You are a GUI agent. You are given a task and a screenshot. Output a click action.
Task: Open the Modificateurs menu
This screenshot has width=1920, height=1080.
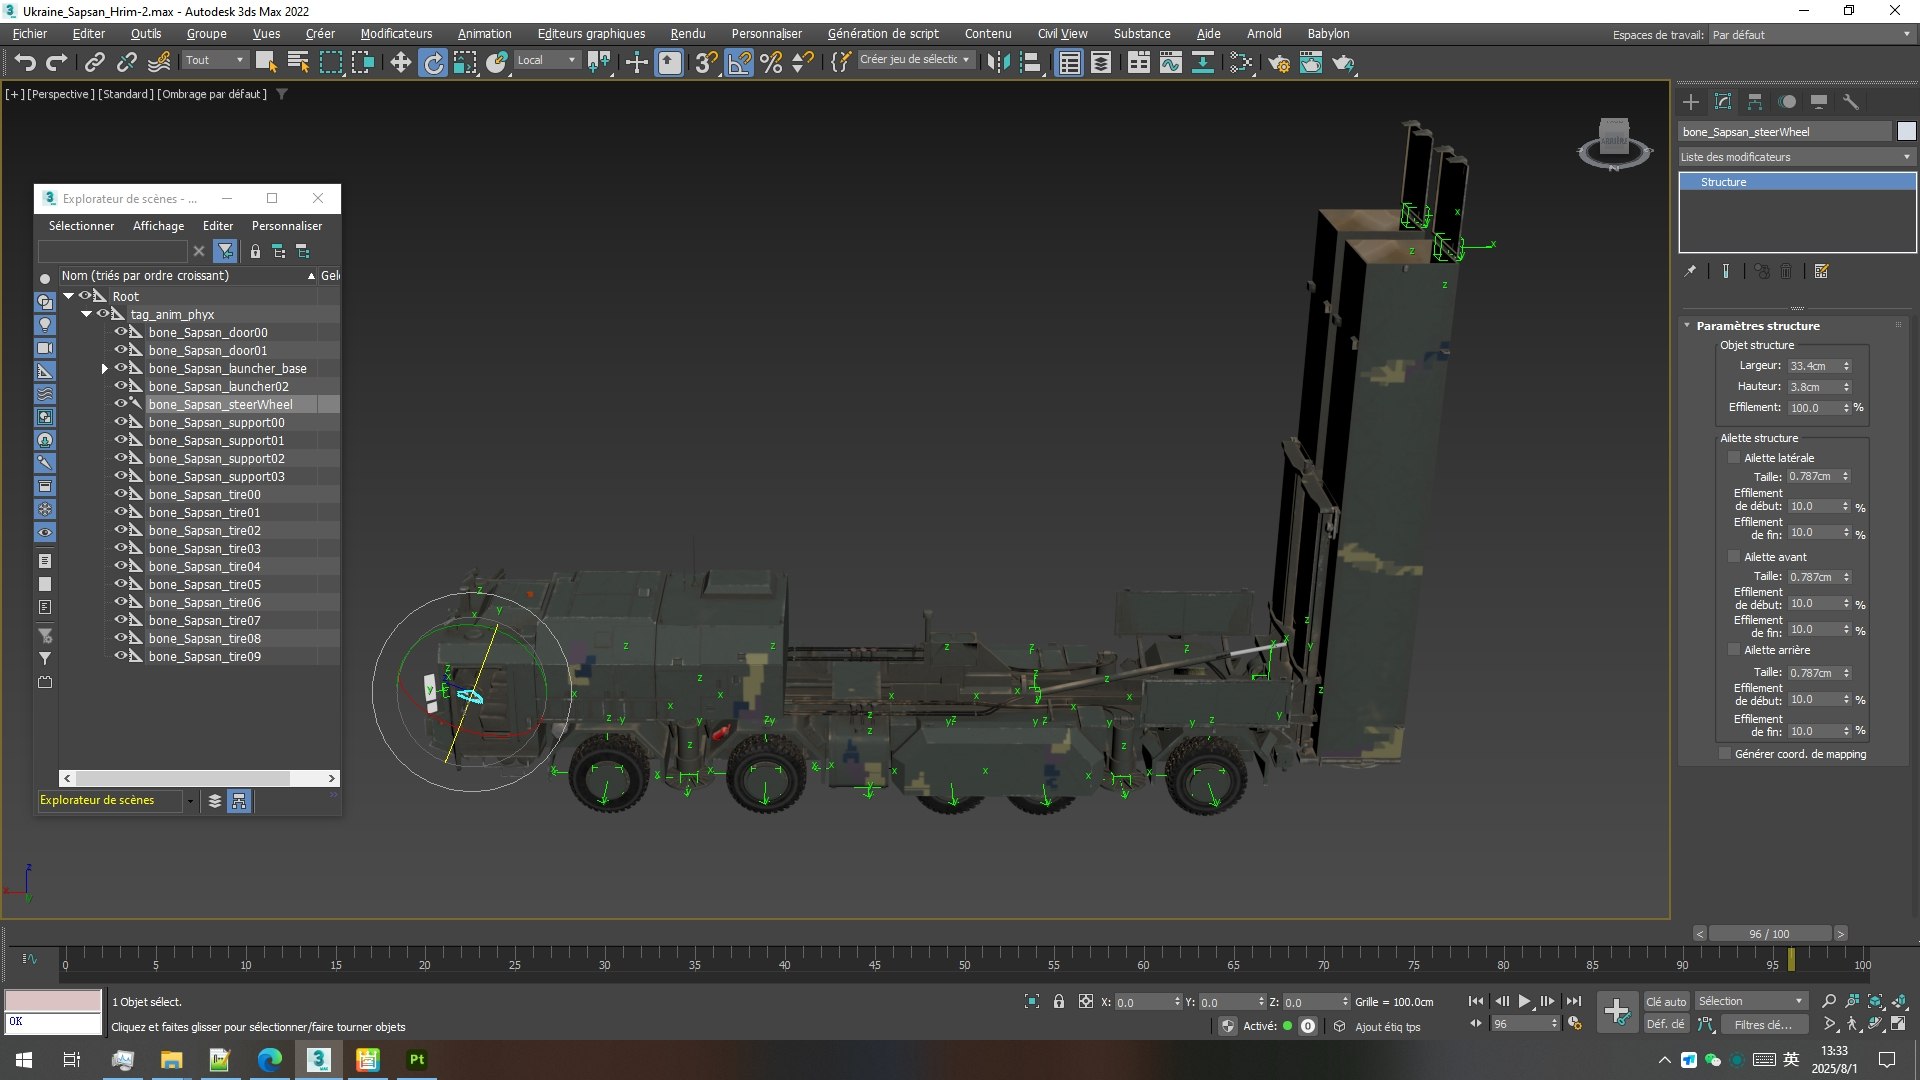(396, 33)
